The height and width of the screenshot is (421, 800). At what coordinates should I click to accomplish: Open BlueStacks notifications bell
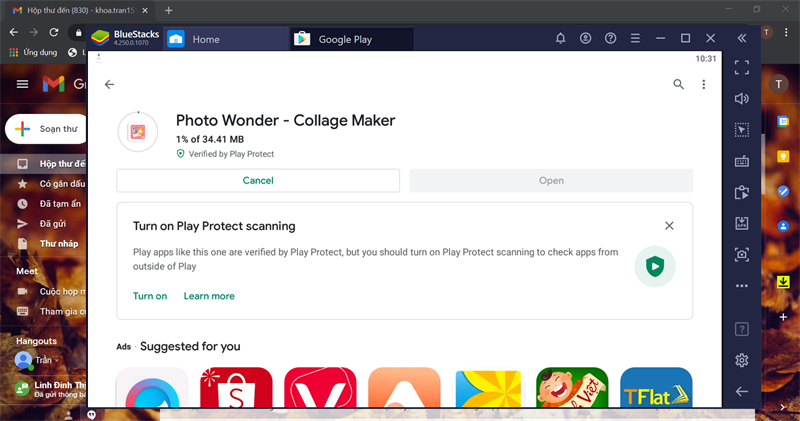click(560, 39)
